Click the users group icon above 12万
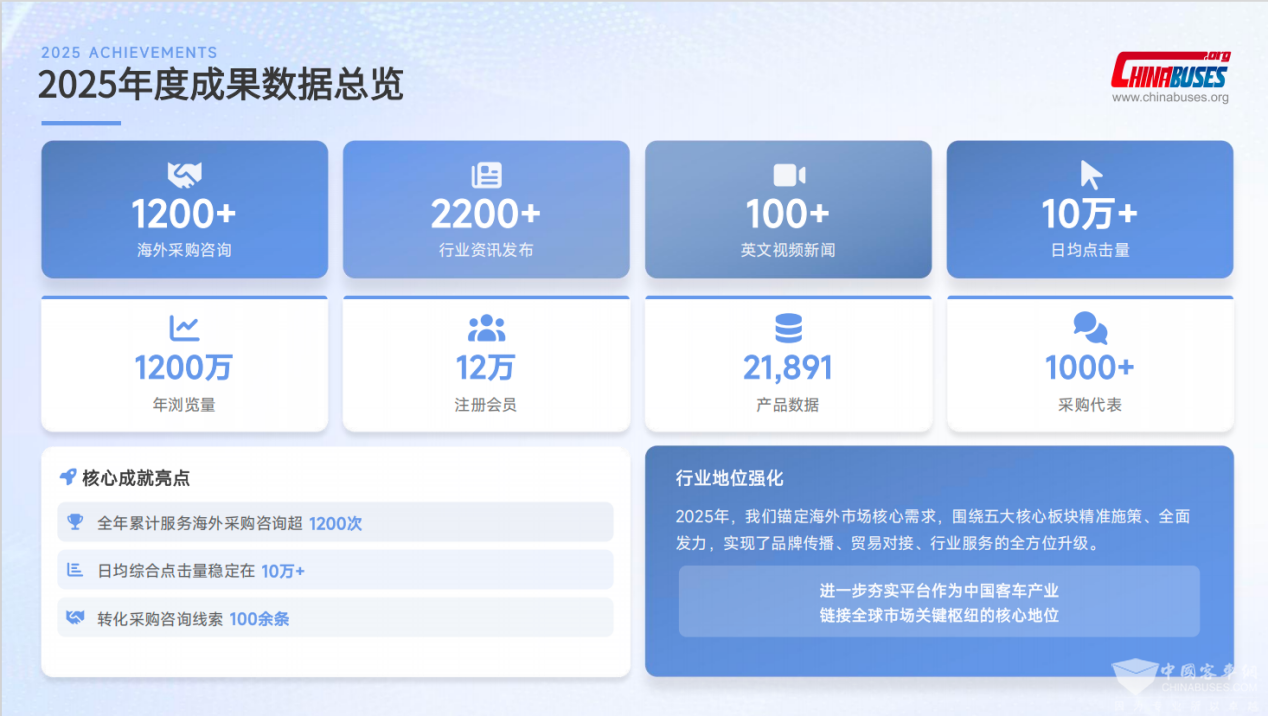This screenshot has width=1268, height=716. [x=486, y=328]
